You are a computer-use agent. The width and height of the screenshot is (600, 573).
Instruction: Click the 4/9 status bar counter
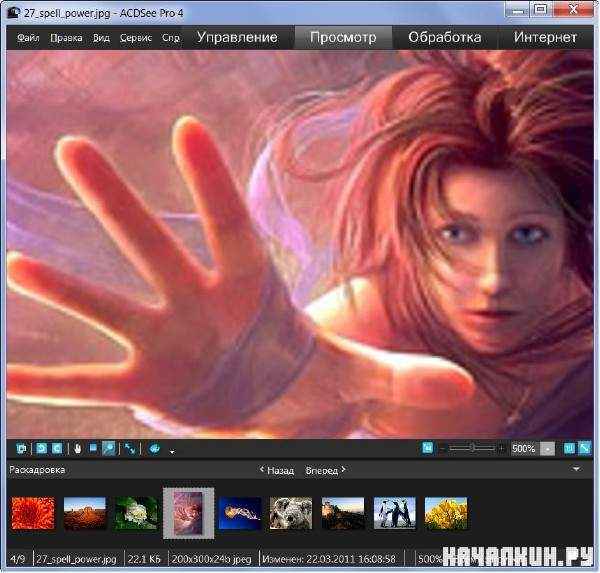pos(18,559)
